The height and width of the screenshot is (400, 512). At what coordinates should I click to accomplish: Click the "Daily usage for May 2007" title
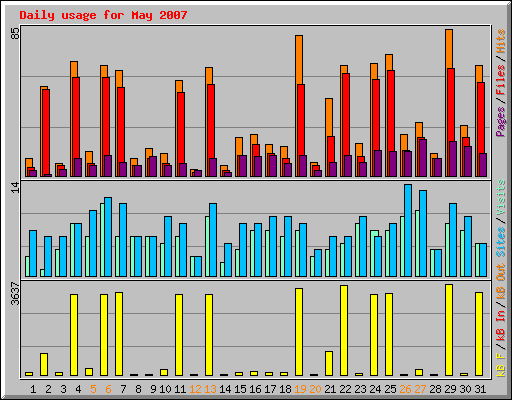(103, 15)
